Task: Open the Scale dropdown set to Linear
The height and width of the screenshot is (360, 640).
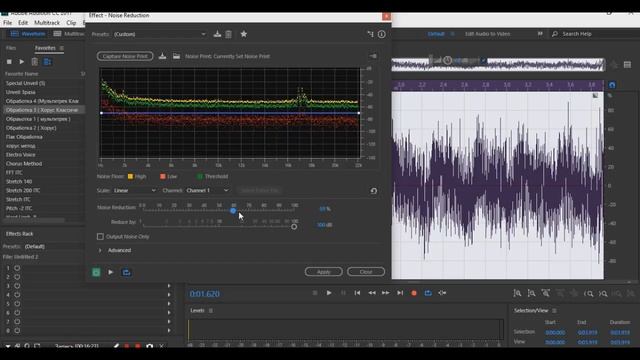Action: click(135, 191)
